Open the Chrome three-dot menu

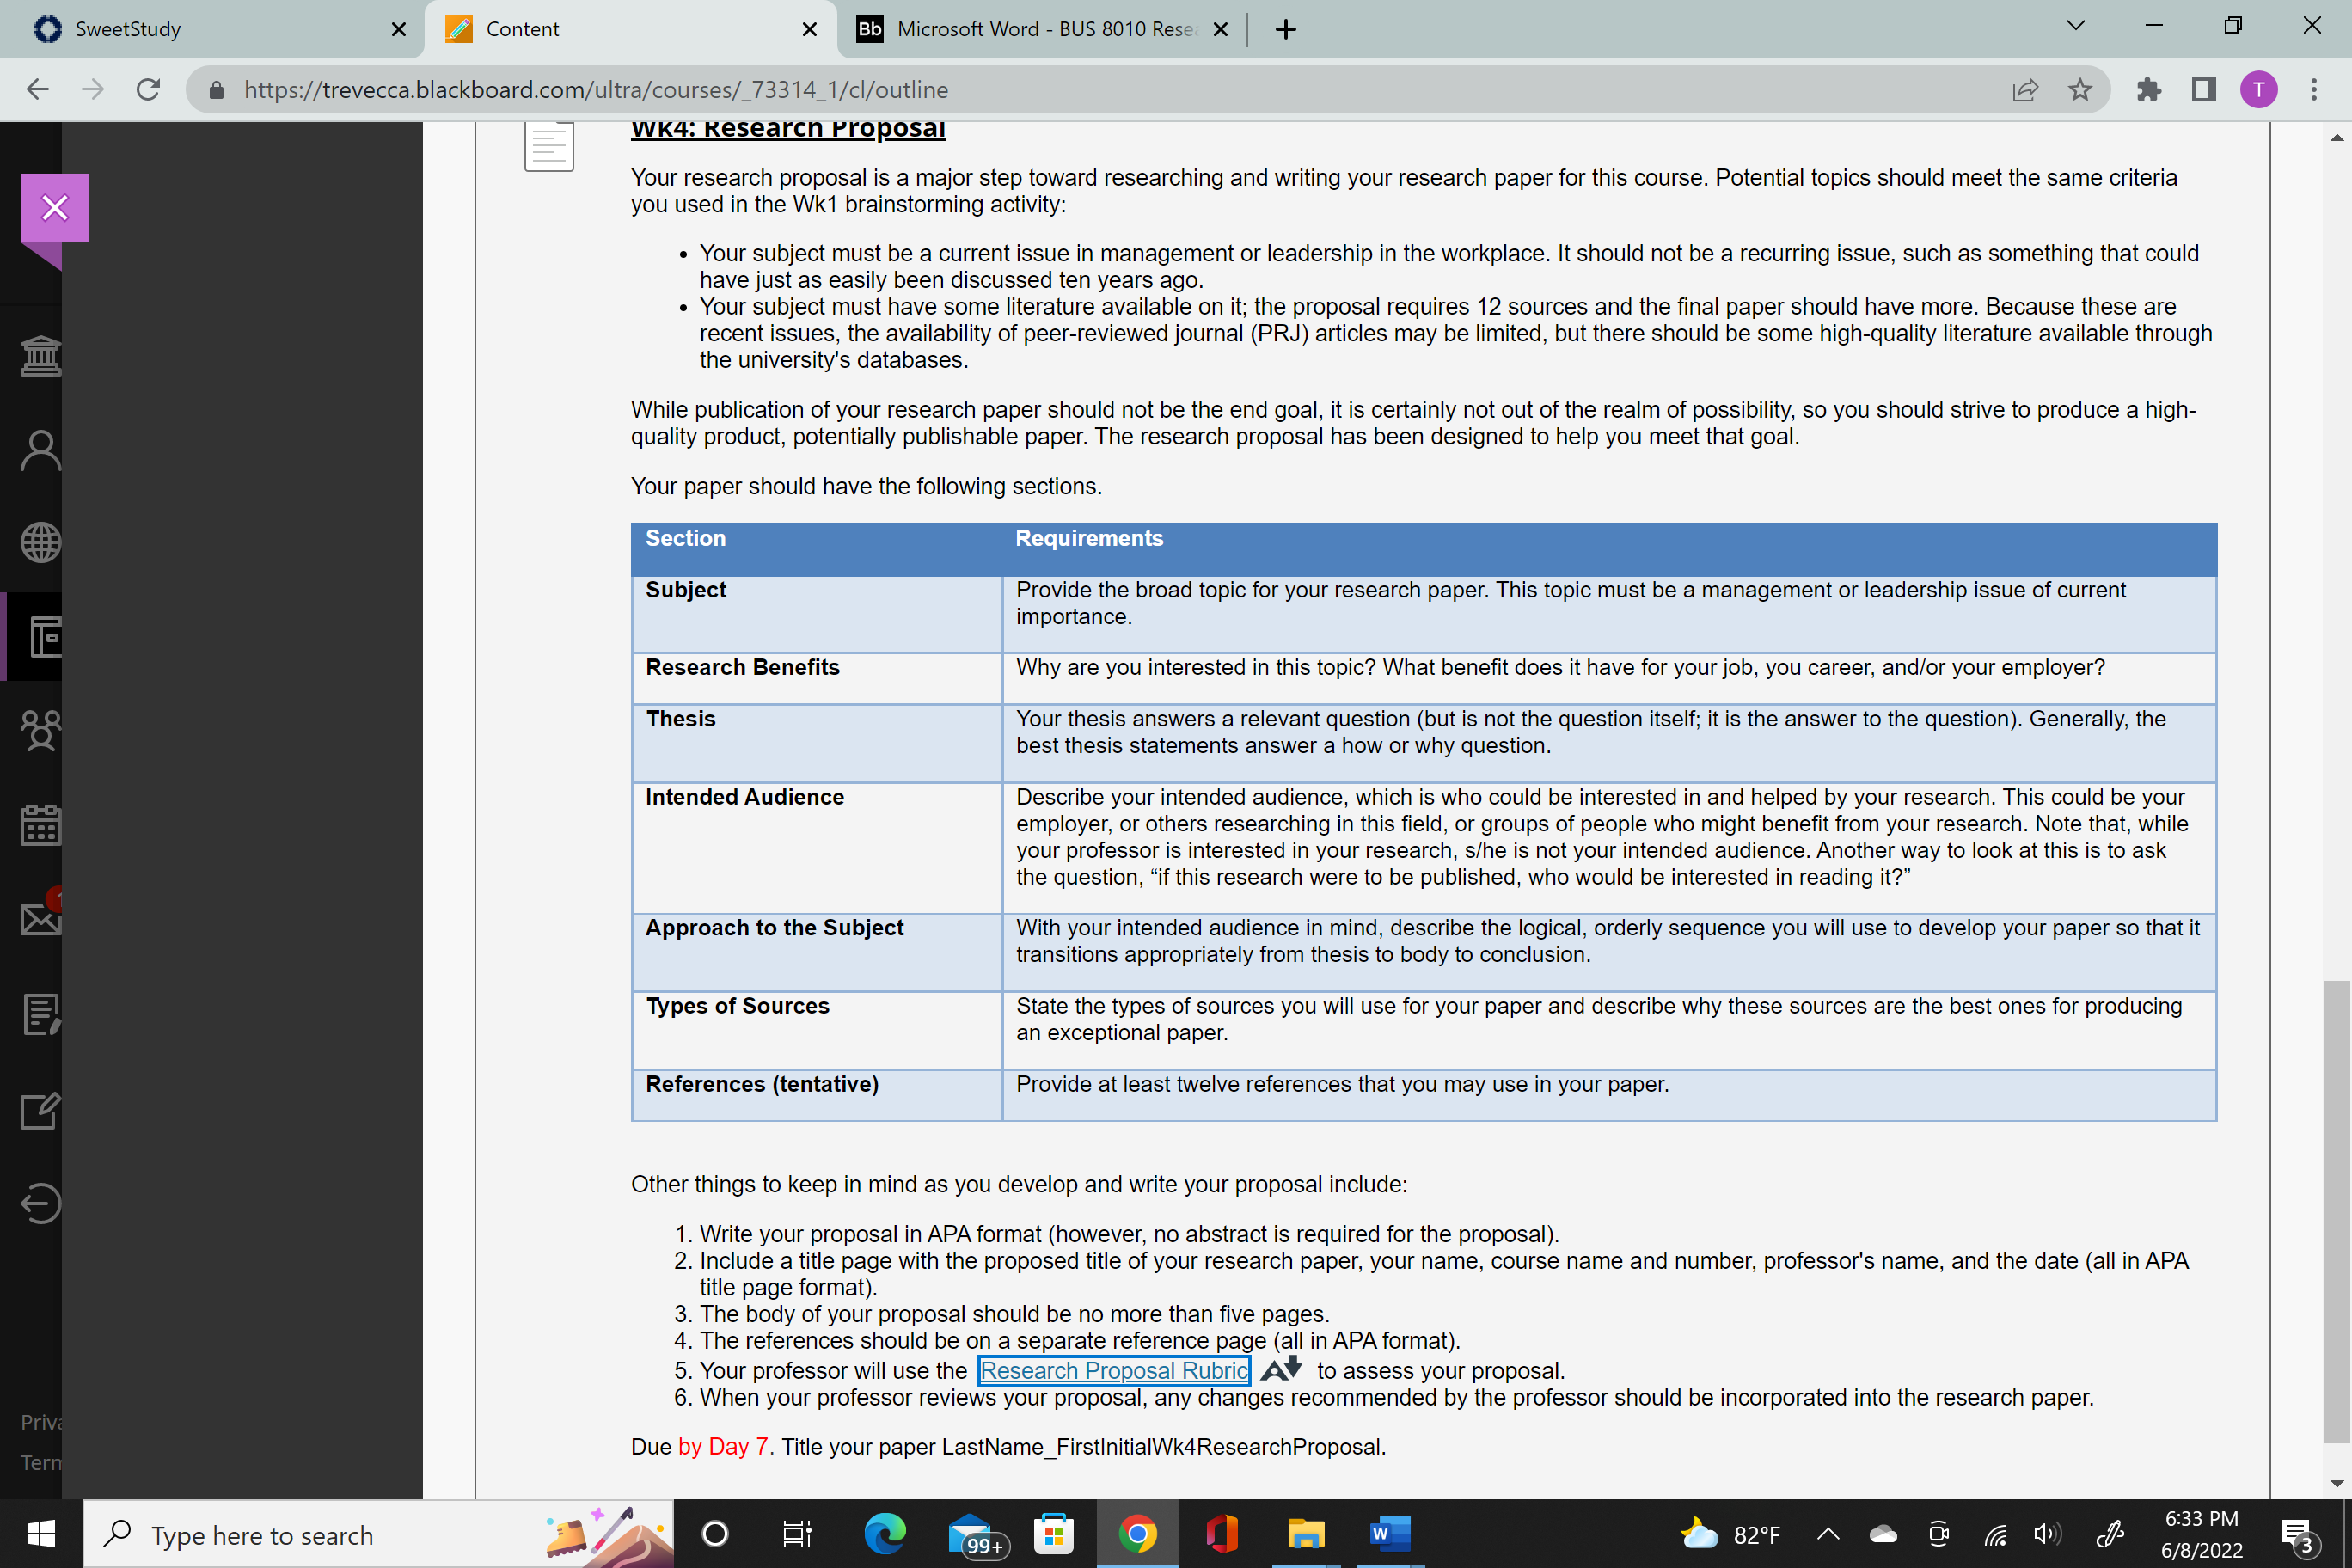coord(2314,90)
